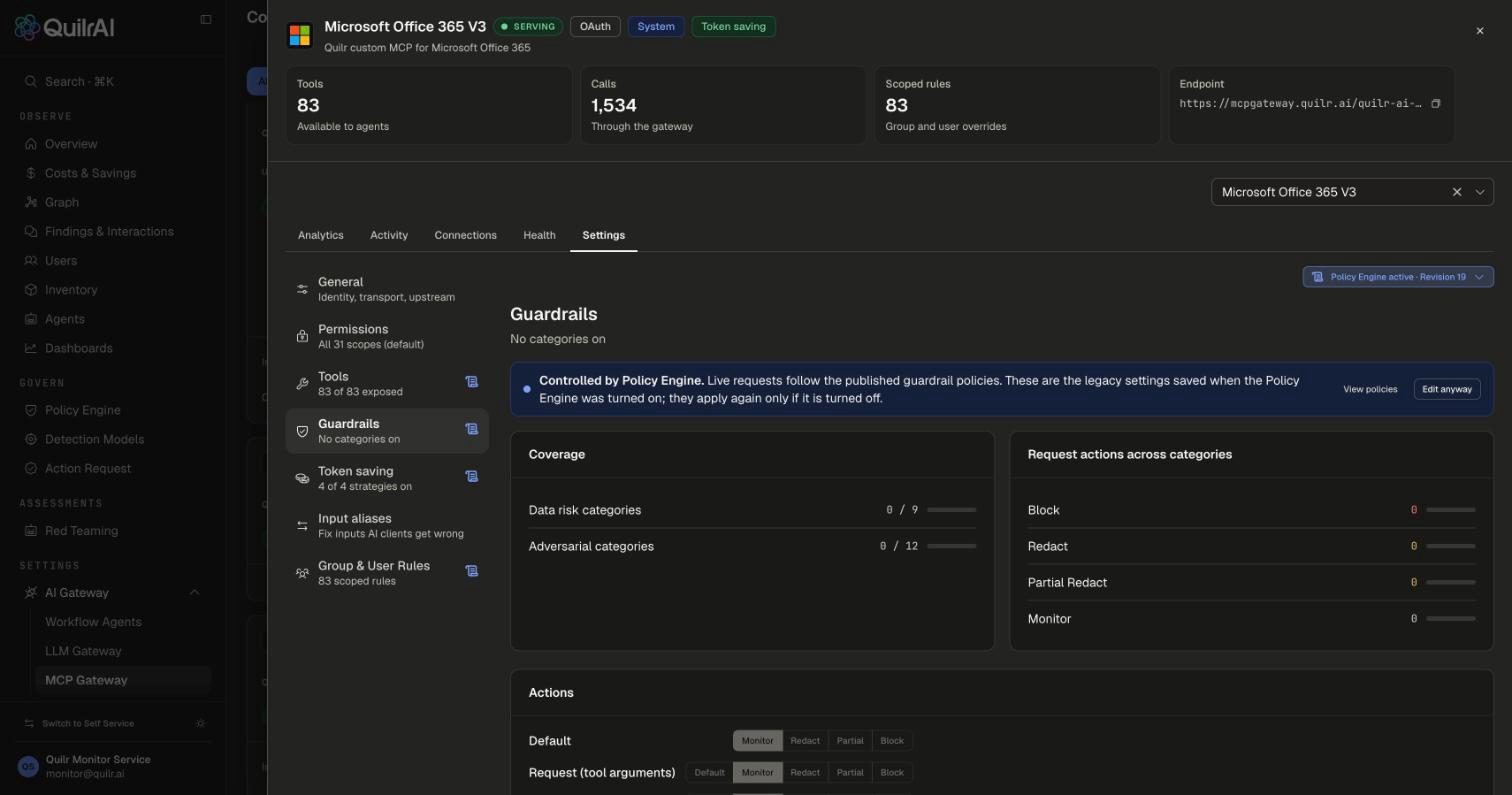Open Input aliases settings section
The image size is (1512, 795).
[x=387, y=526]
